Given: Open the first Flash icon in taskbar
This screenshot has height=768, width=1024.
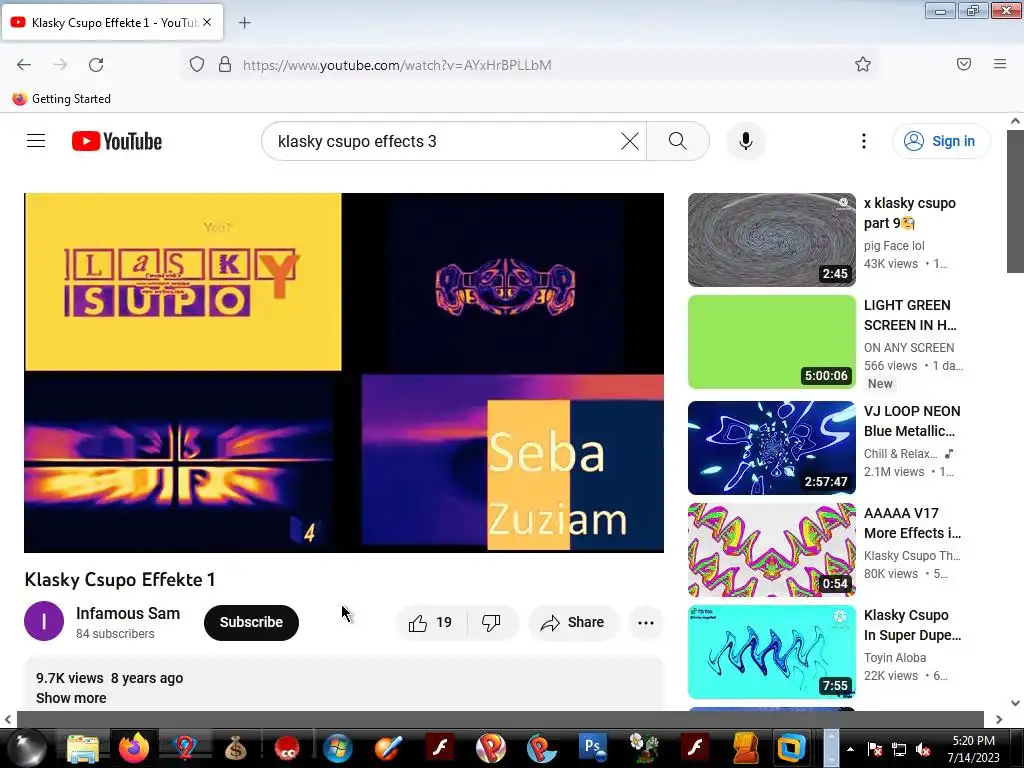Looking at the screenshot, I should point(440,748).
